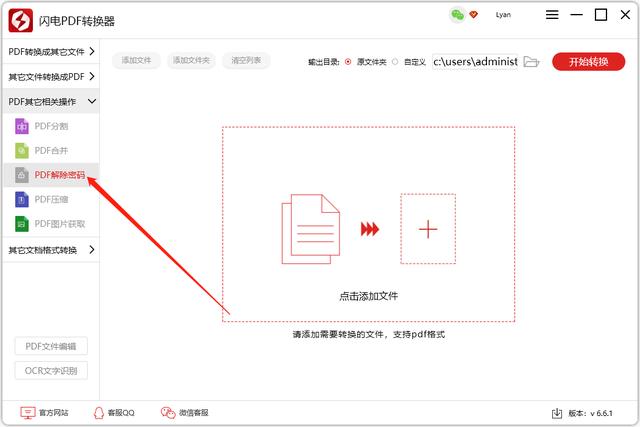Click the plus add-file box
Image resolution: width=640 pixels, height=427 pixels.
[x=428, y=229]
